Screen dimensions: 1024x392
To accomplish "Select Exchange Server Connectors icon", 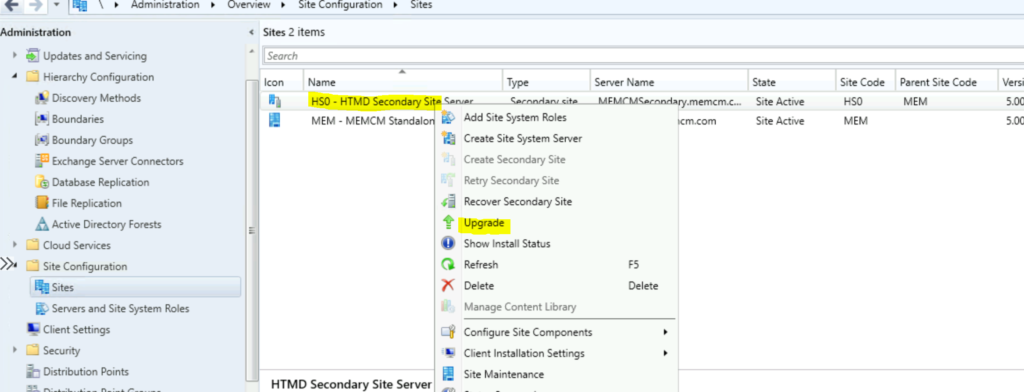I will pos(42,161).
